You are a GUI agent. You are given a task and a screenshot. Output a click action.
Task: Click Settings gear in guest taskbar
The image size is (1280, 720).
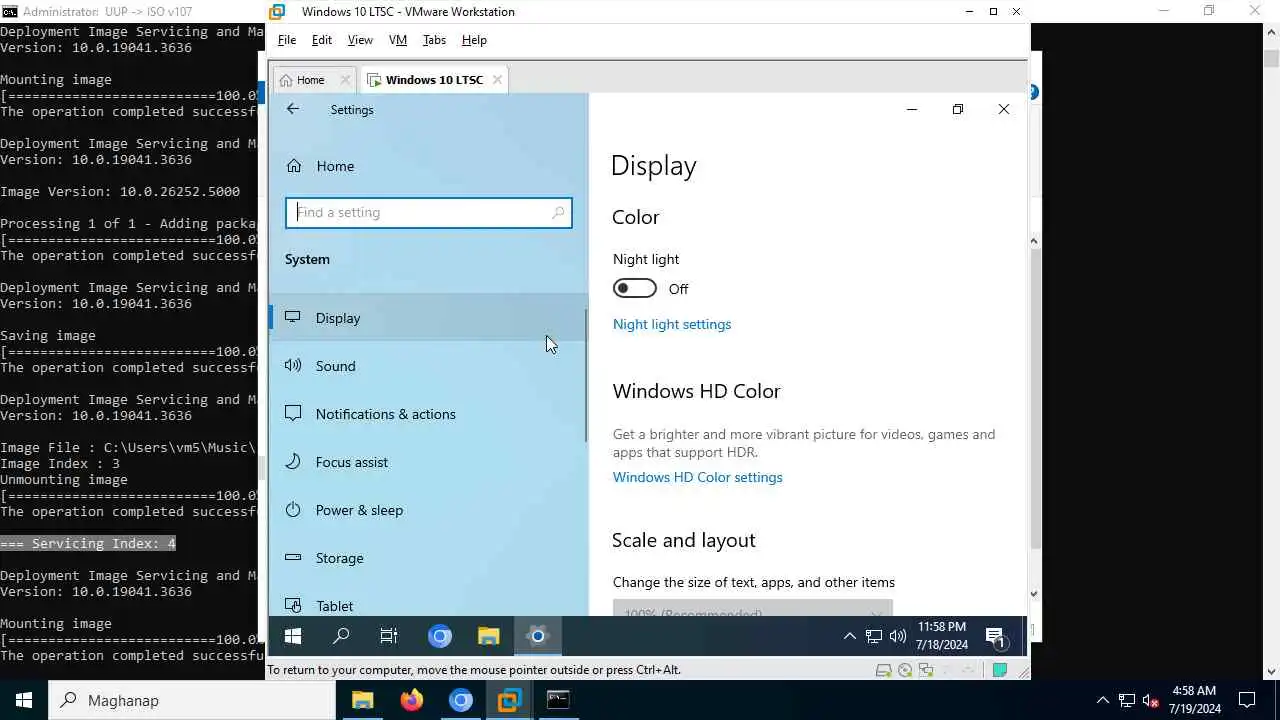[x=537, y=636]
